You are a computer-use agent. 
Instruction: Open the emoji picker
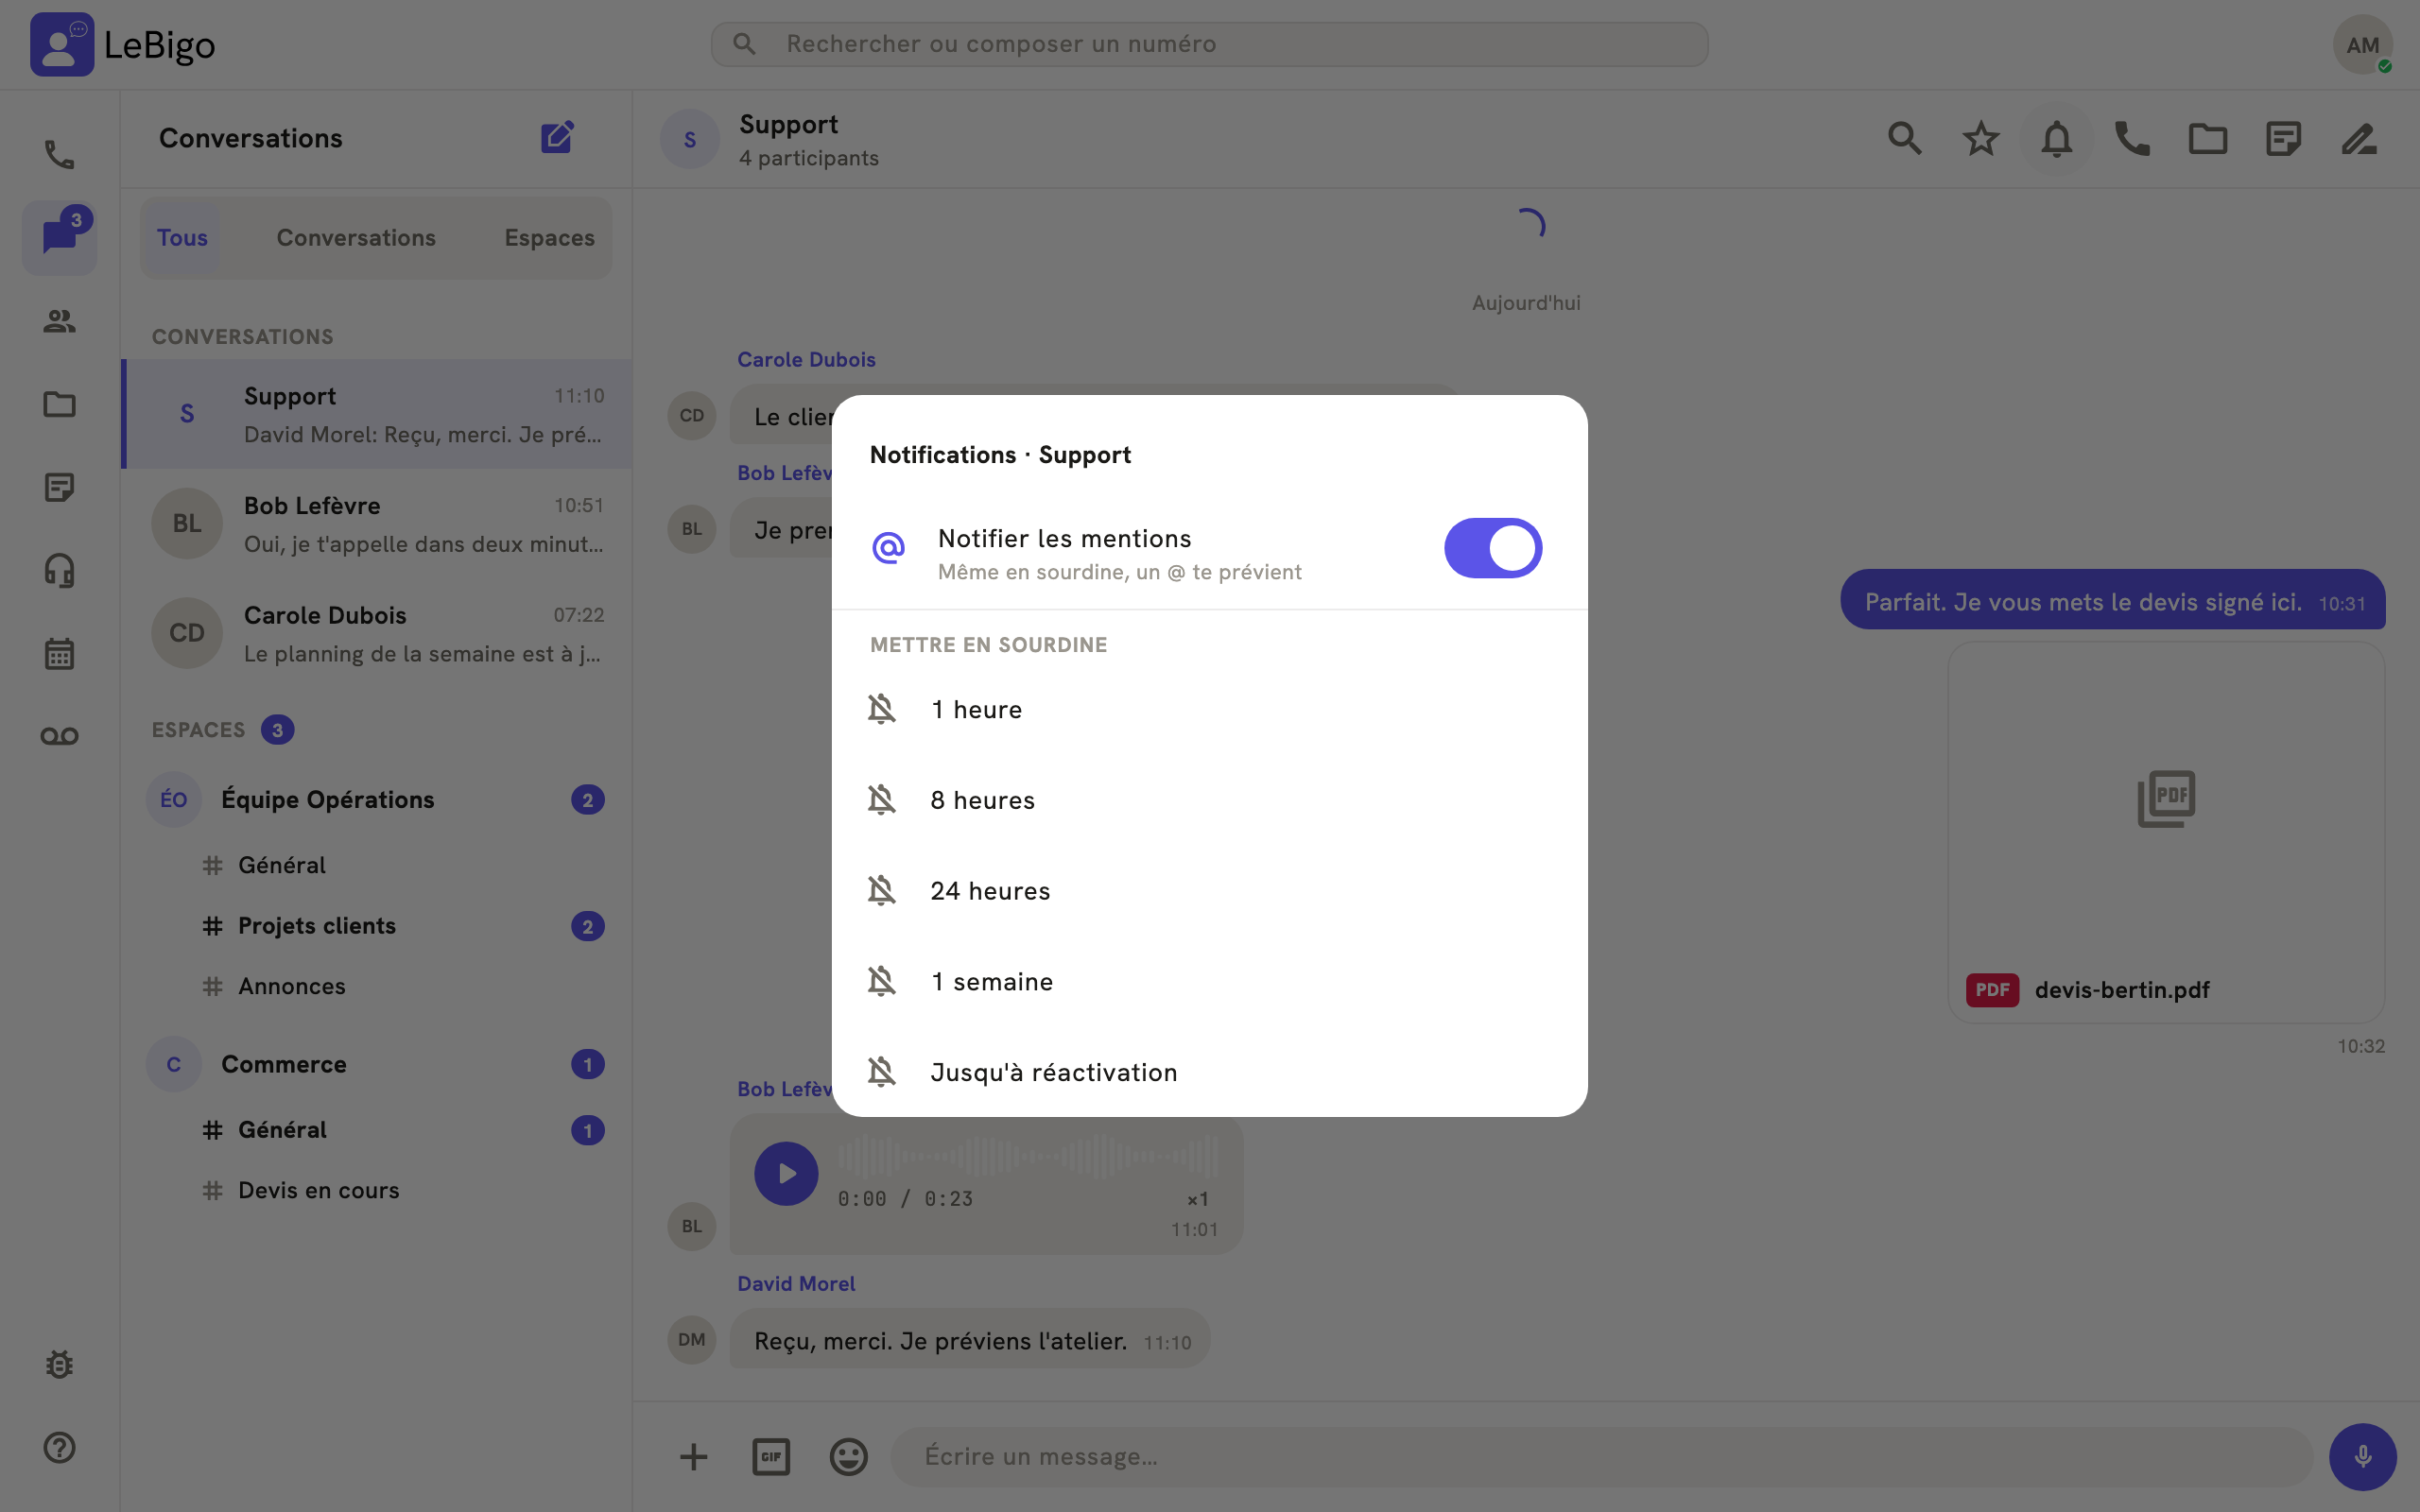tap(848, 1456)
